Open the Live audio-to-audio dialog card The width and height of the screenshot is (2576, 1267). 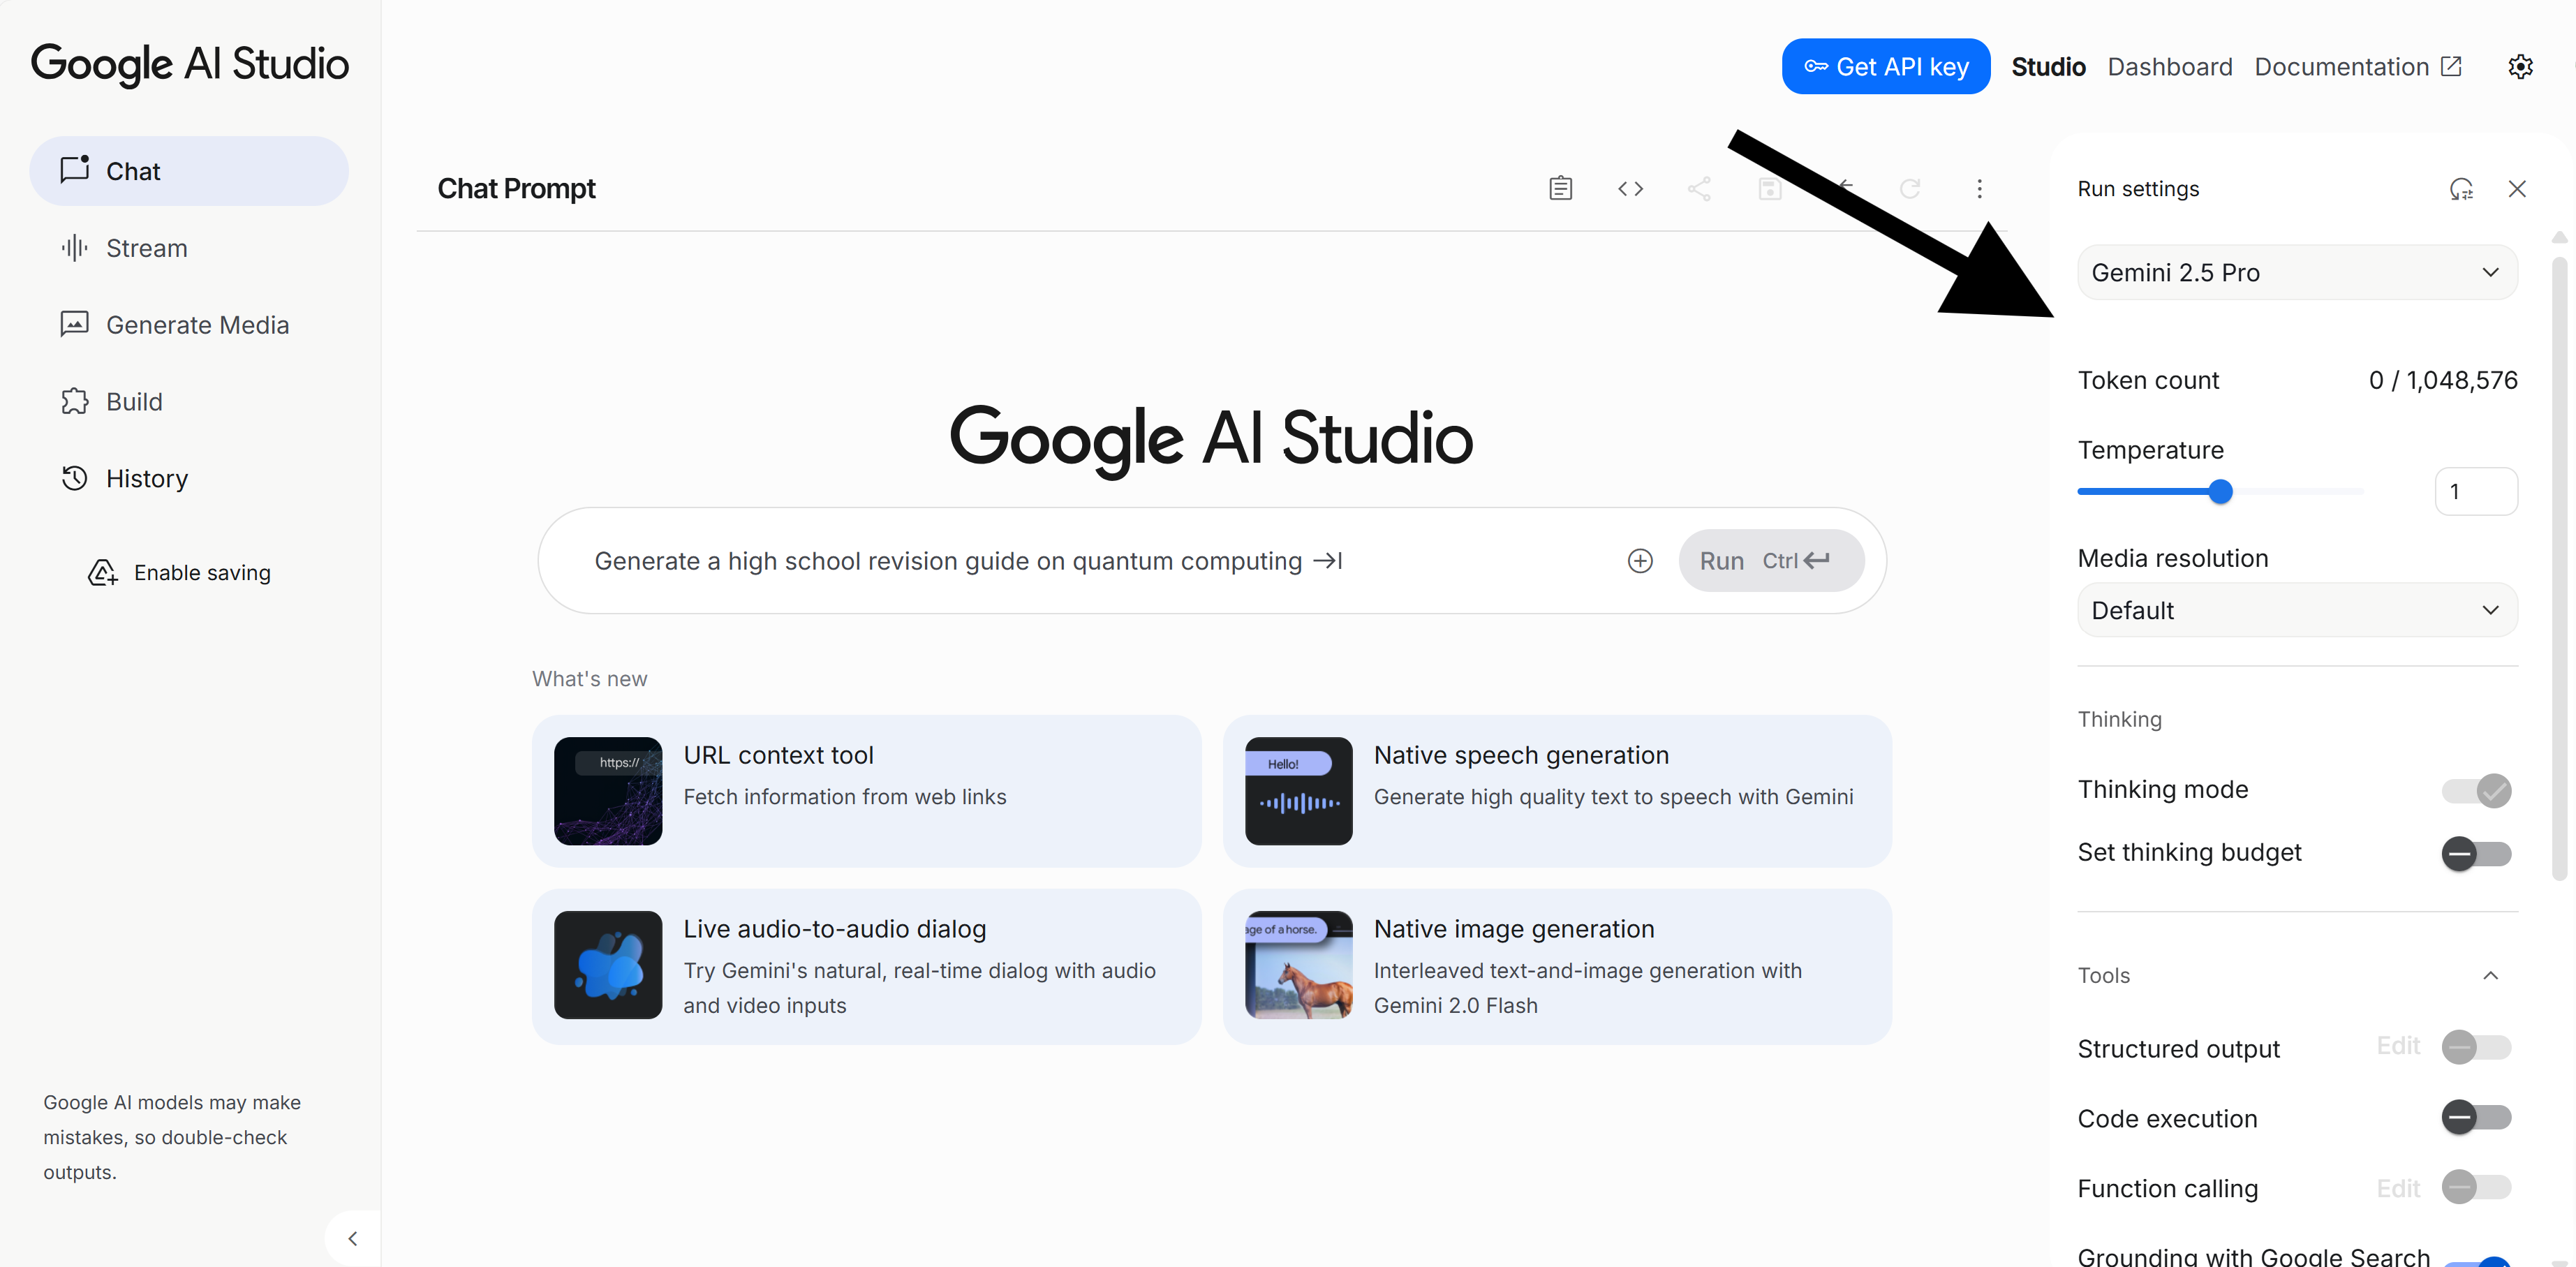866,966
